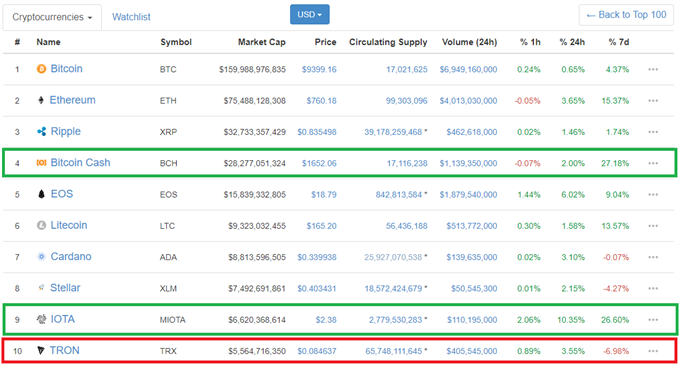The height and width of the screenshot is (365, 679).
Task: Click the Ethereum diamond logo icon
Action: pos(41,100)
